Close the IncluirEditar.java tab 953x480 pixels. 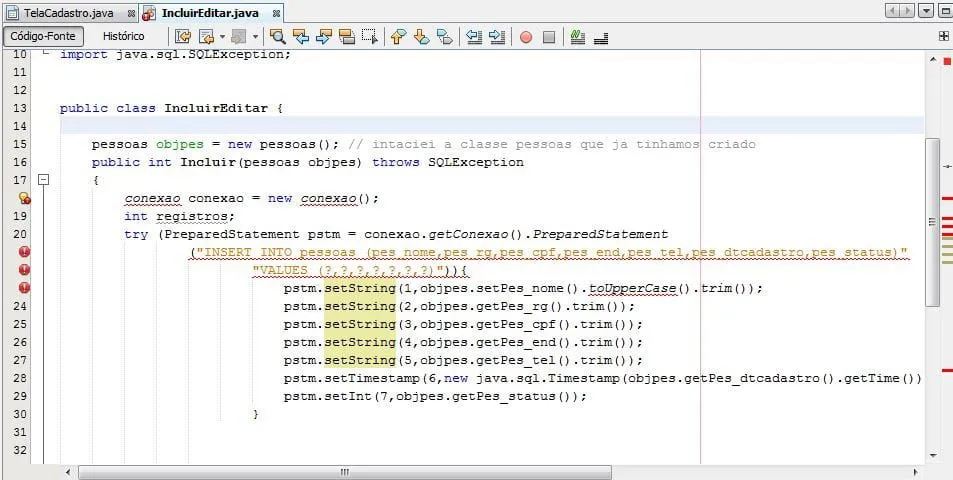(276, 13)
